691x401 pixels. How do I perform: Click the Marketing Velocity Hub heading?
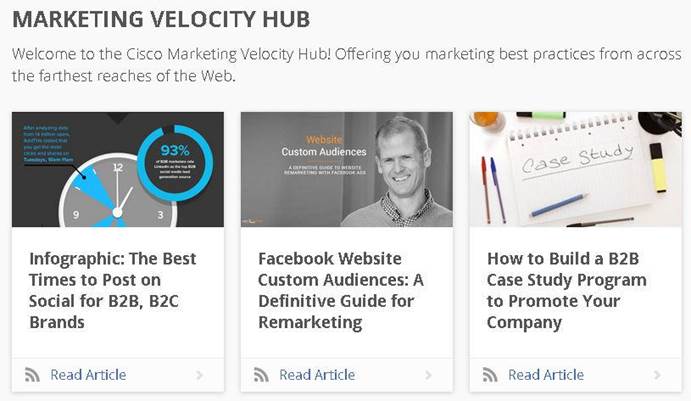click(x=161, y=19)
